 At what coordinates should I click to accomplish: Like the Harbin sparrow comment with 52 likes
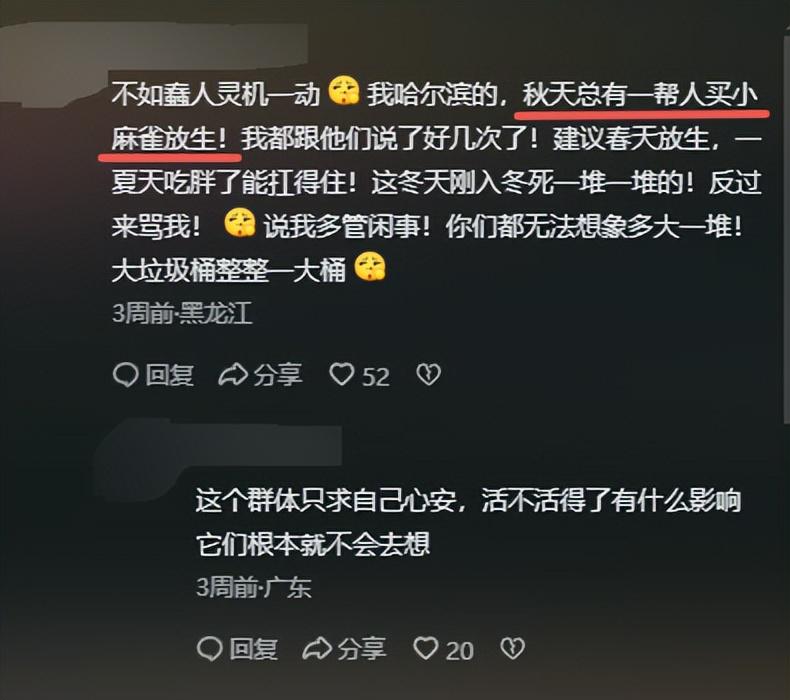[x=342, y=375]
